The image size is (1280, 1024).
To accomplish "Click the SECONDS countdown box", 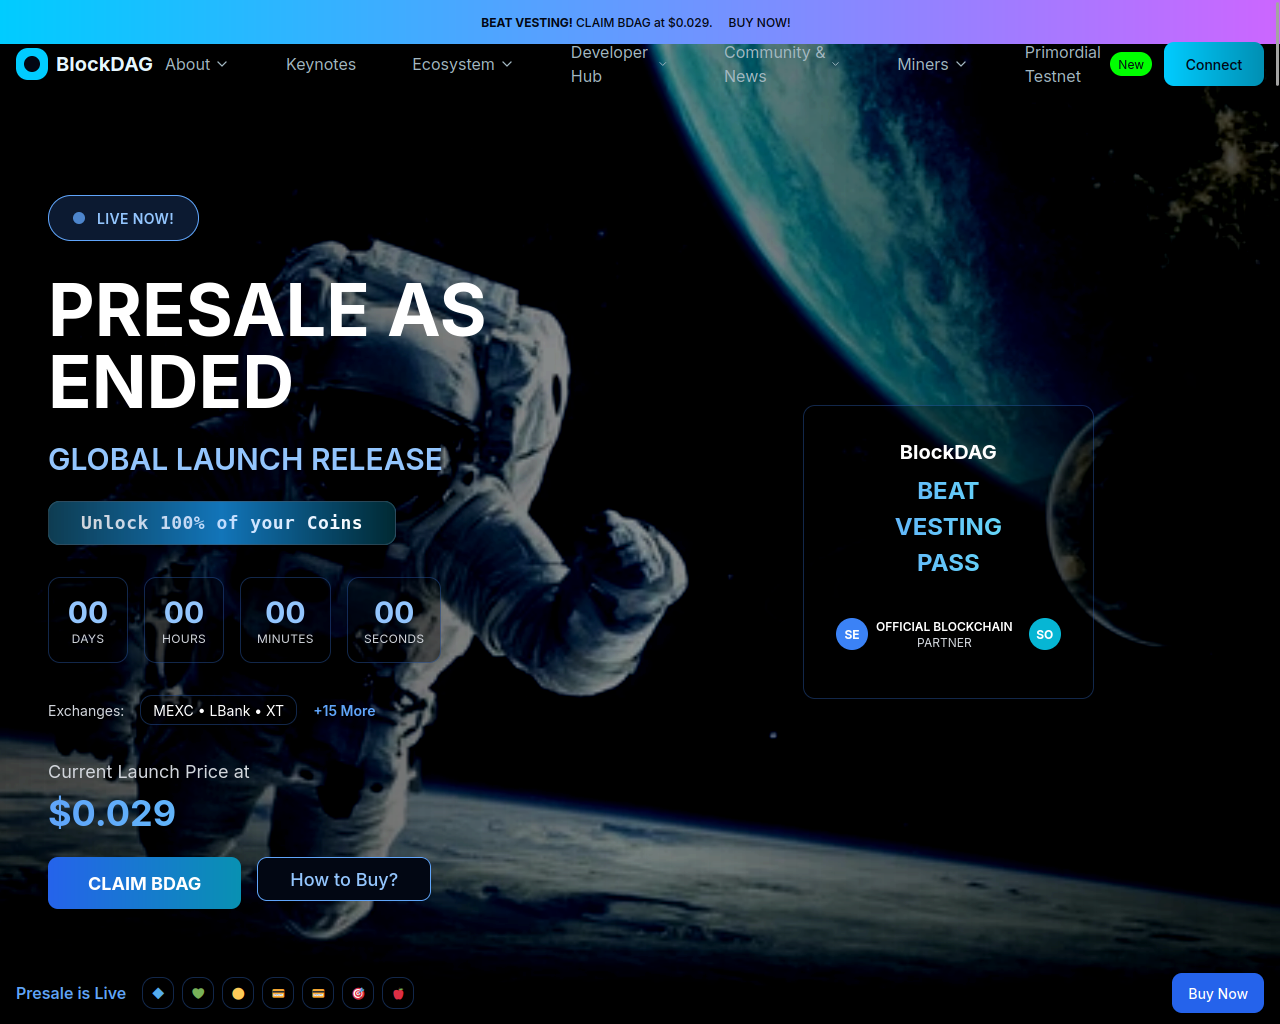I will click(394, 620).
